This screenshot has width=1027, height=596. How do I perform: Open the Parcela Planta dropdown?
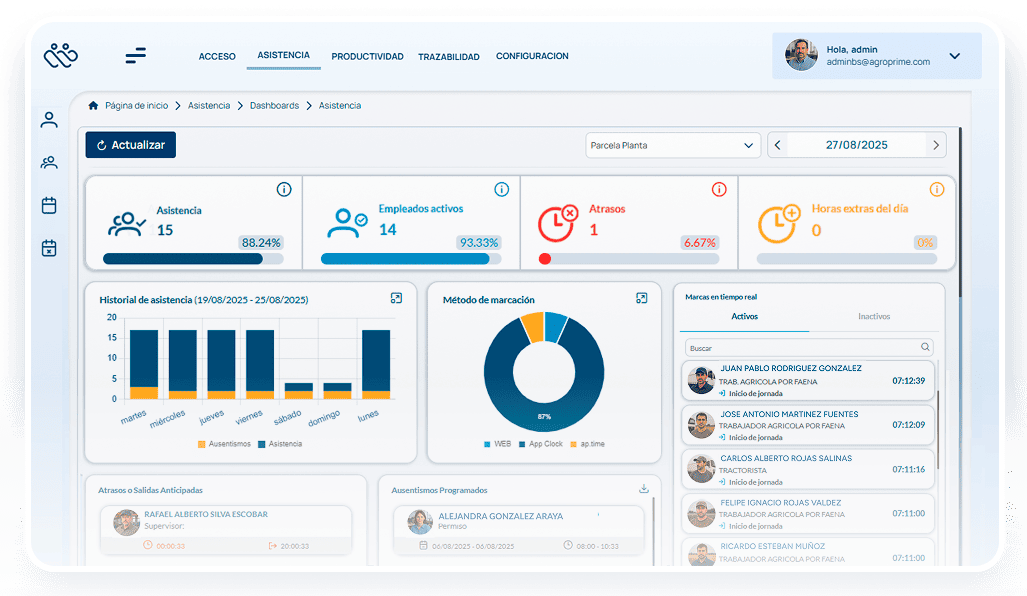[673, 146]
